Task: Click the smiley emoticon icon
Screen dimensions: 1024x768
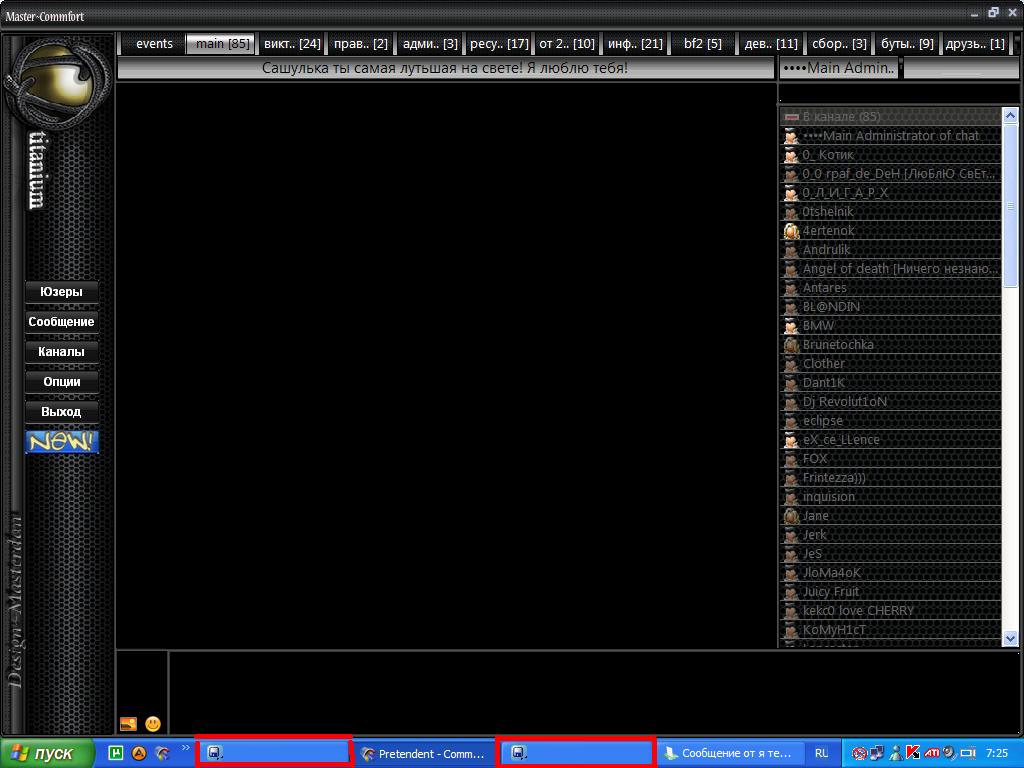Action: point(153,723)
